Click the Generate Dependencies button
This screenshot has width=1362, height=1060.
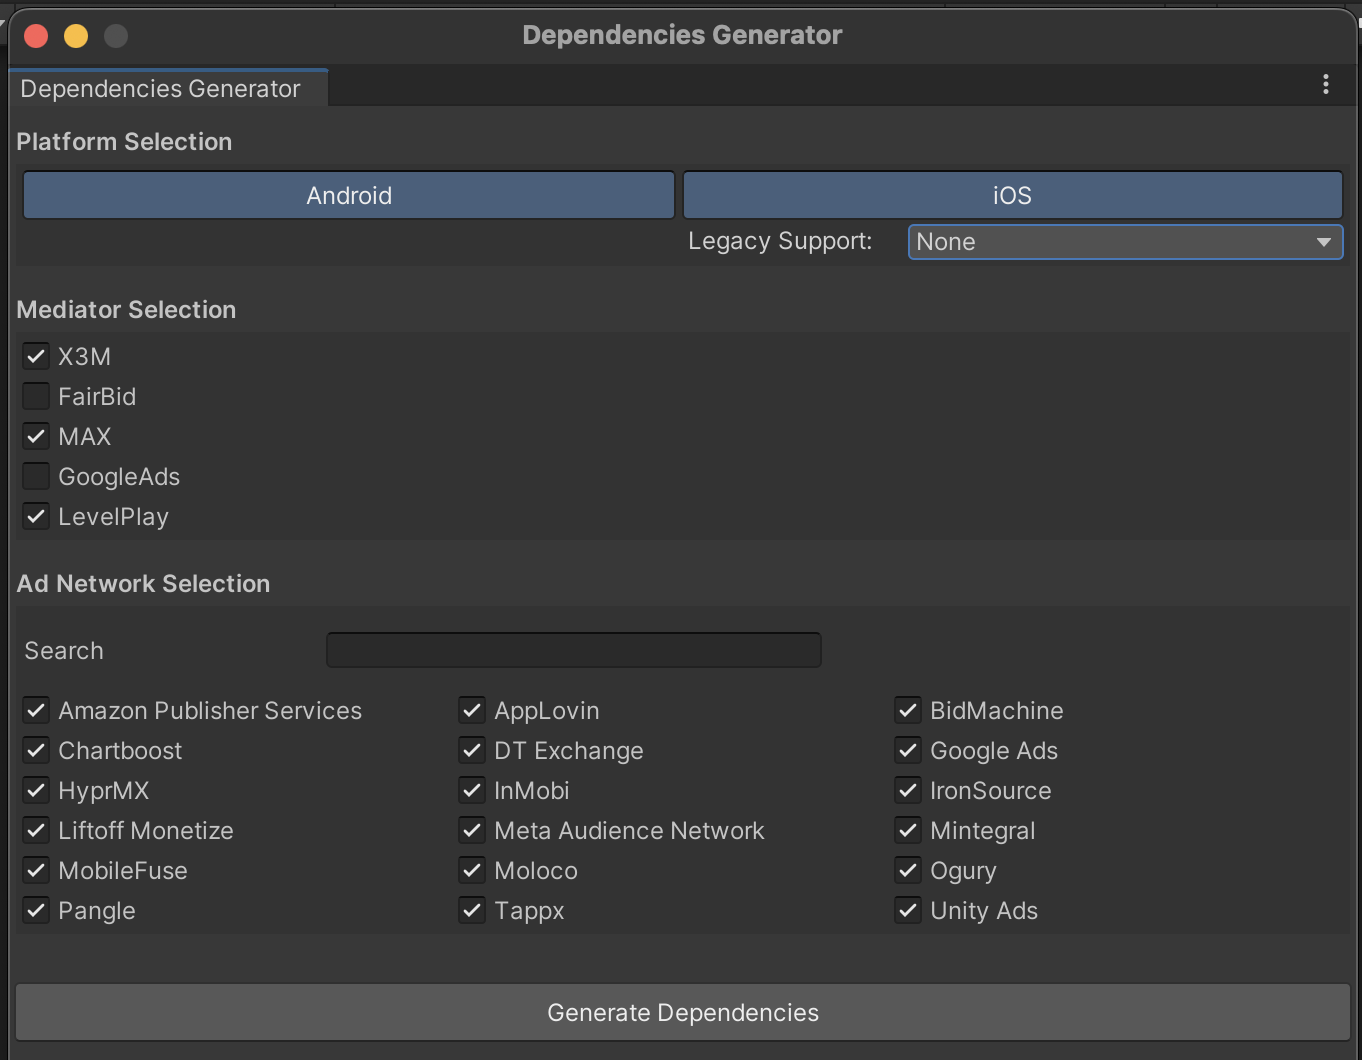point(683,1012)
